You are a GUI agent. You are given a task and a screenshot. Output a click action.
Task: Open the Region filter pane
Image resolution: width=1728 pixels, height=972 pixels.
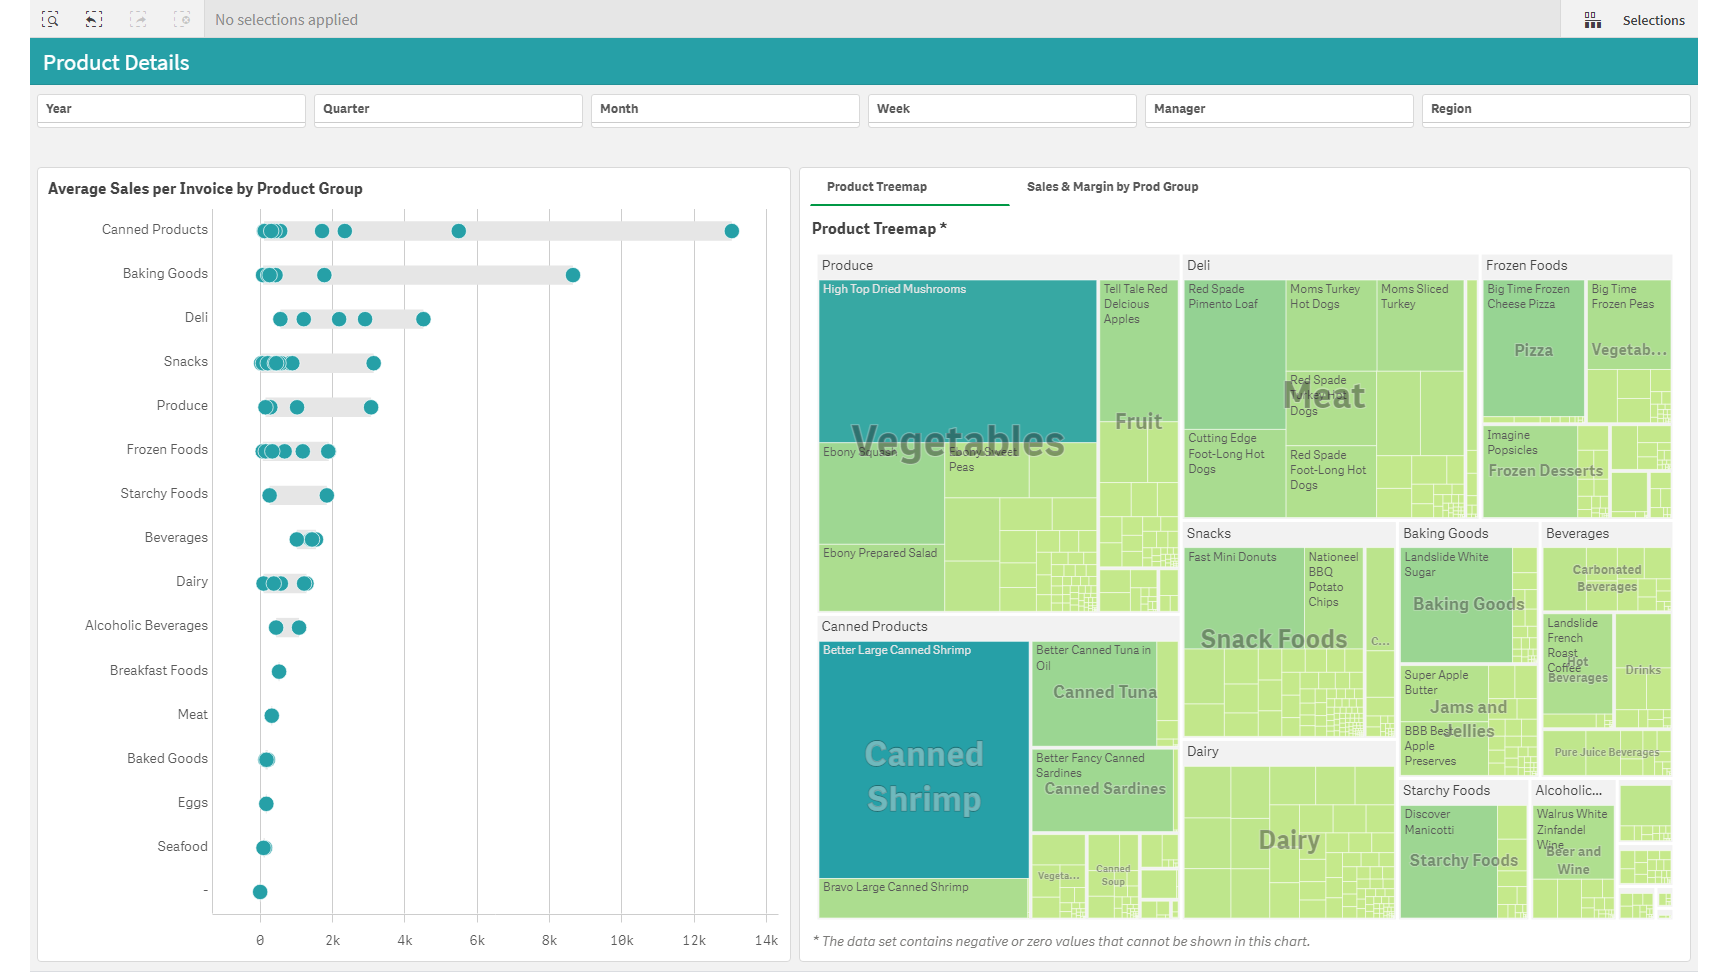pyautogui.click(x=1556, y=109)
